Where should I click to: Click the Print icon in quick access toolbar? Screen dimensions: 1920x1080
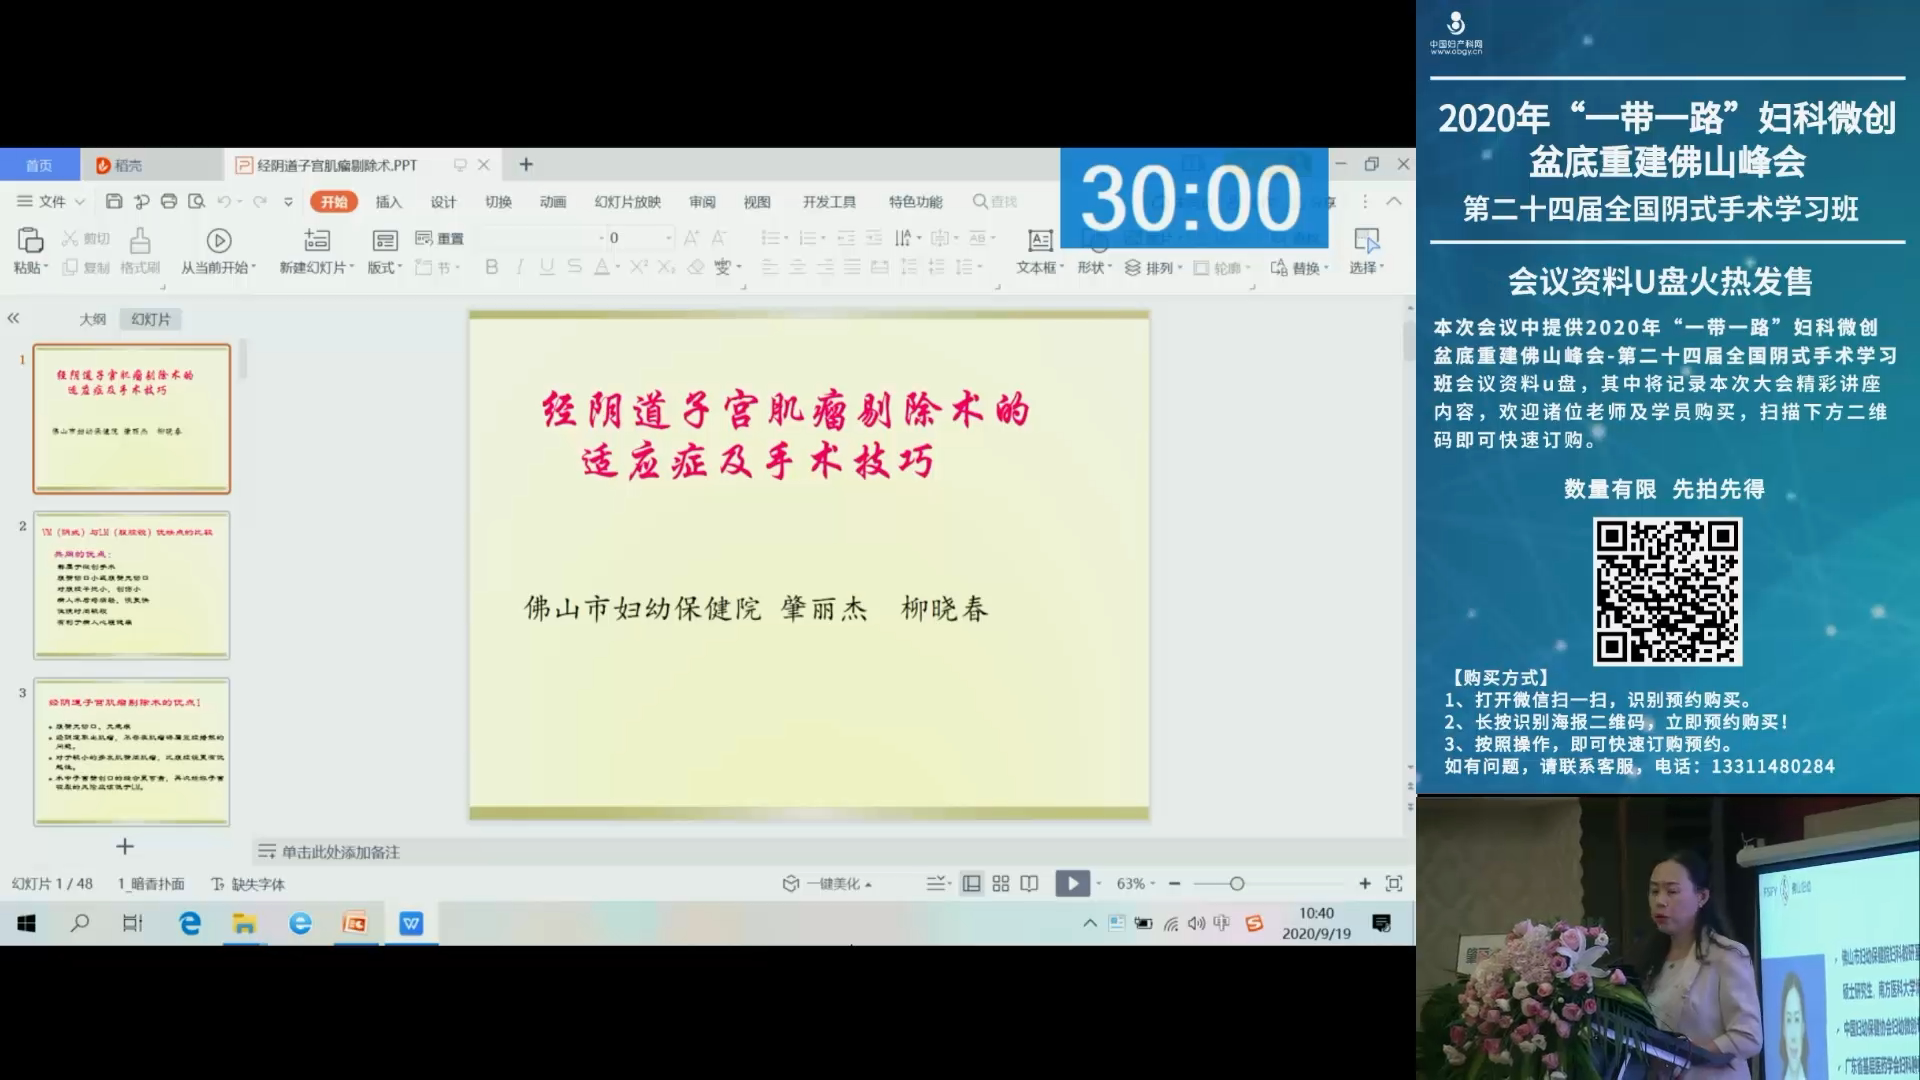(169, 201)
